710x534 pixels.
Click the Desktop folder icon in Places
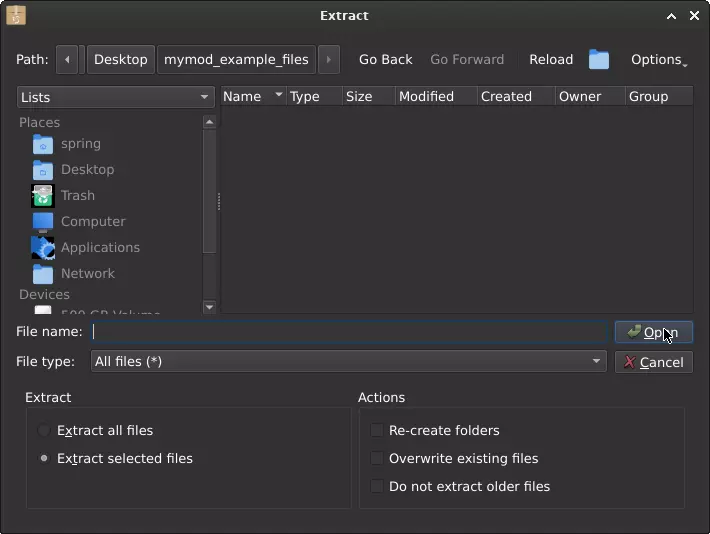(43, 170)
